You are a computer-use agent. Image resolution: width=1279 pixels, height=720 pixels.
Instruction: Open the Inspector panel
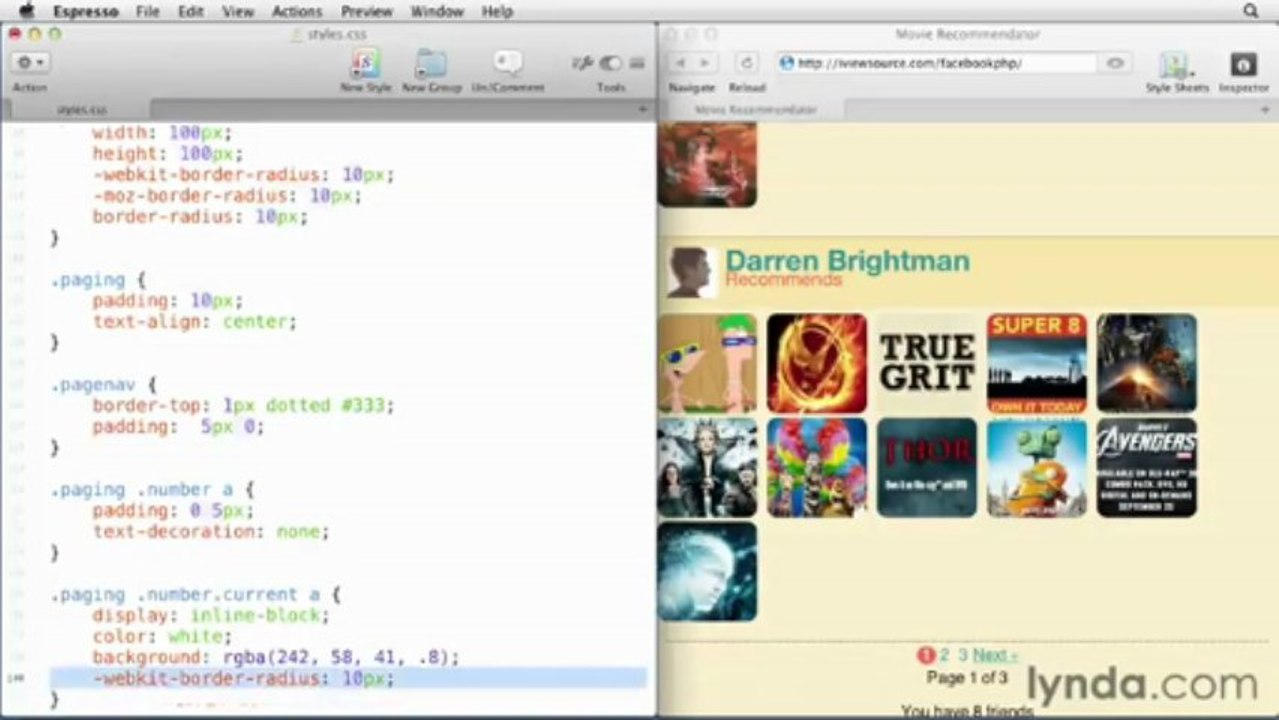(x=1243, y=65)
